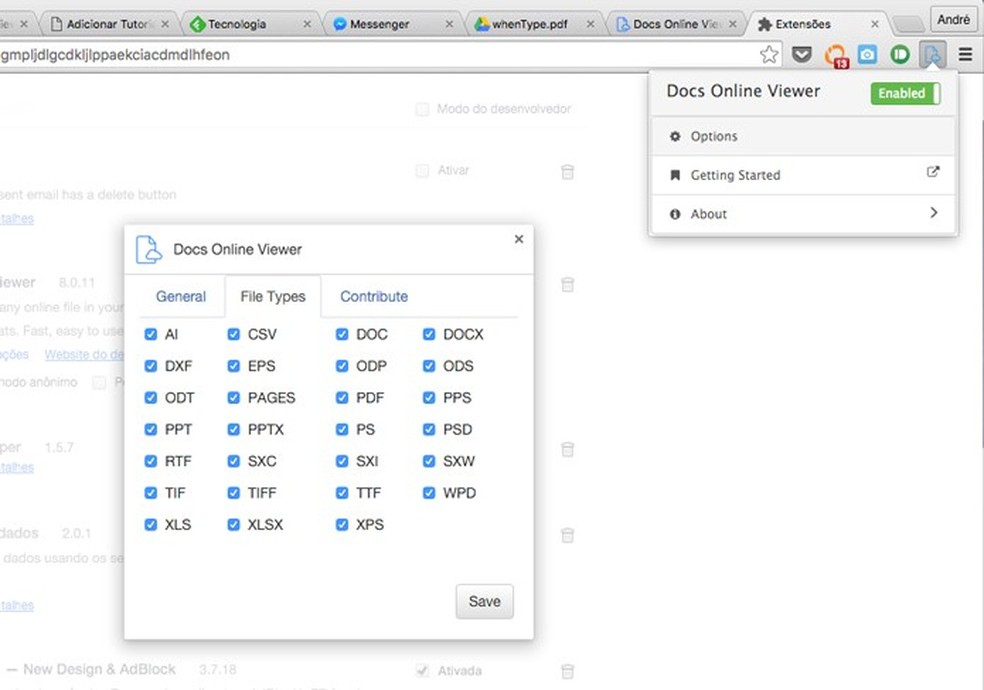Switch to the Tecnologia browser tab
This screenshot has height=690, width=984.
250,24
